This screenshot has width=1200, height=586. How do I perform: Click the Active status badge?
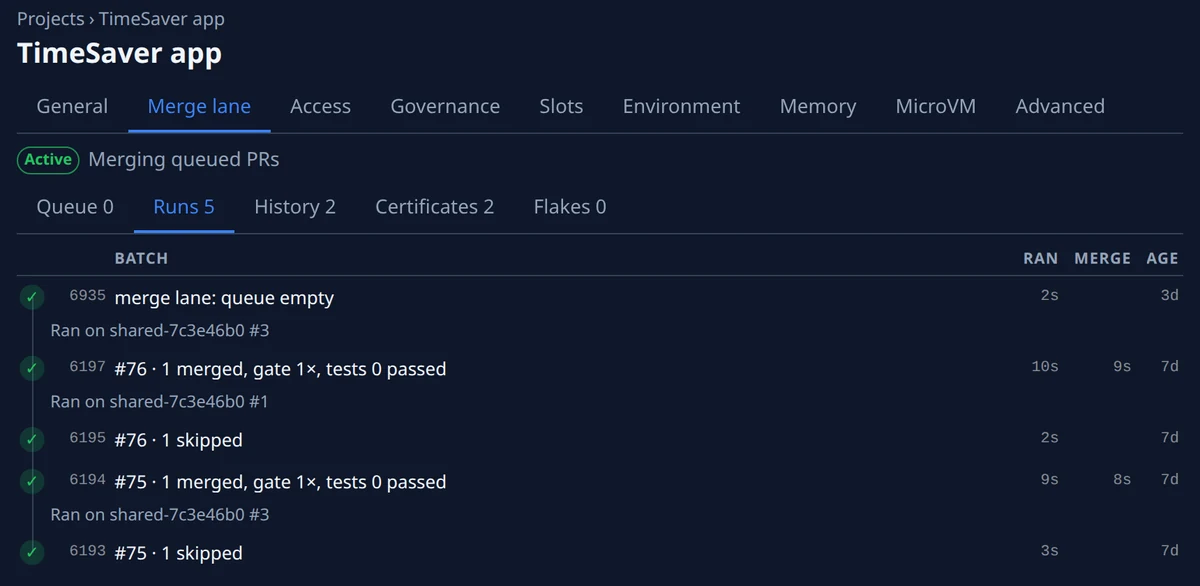[x=48, y=159]
